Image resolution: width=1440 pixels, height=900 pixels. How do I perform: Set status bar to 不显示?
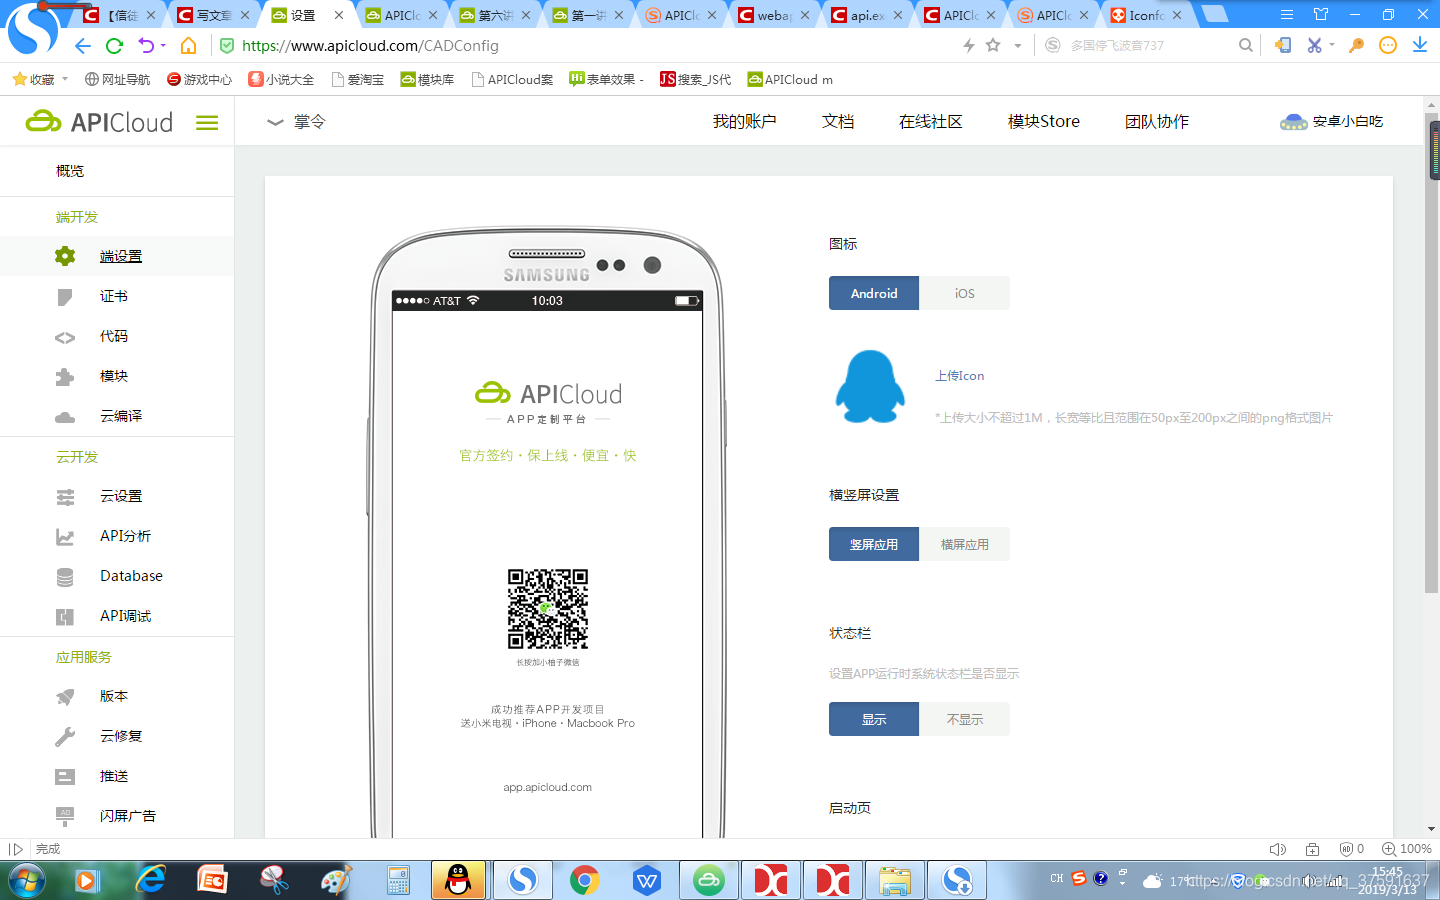pyautogui.click(x=964, y=719)
